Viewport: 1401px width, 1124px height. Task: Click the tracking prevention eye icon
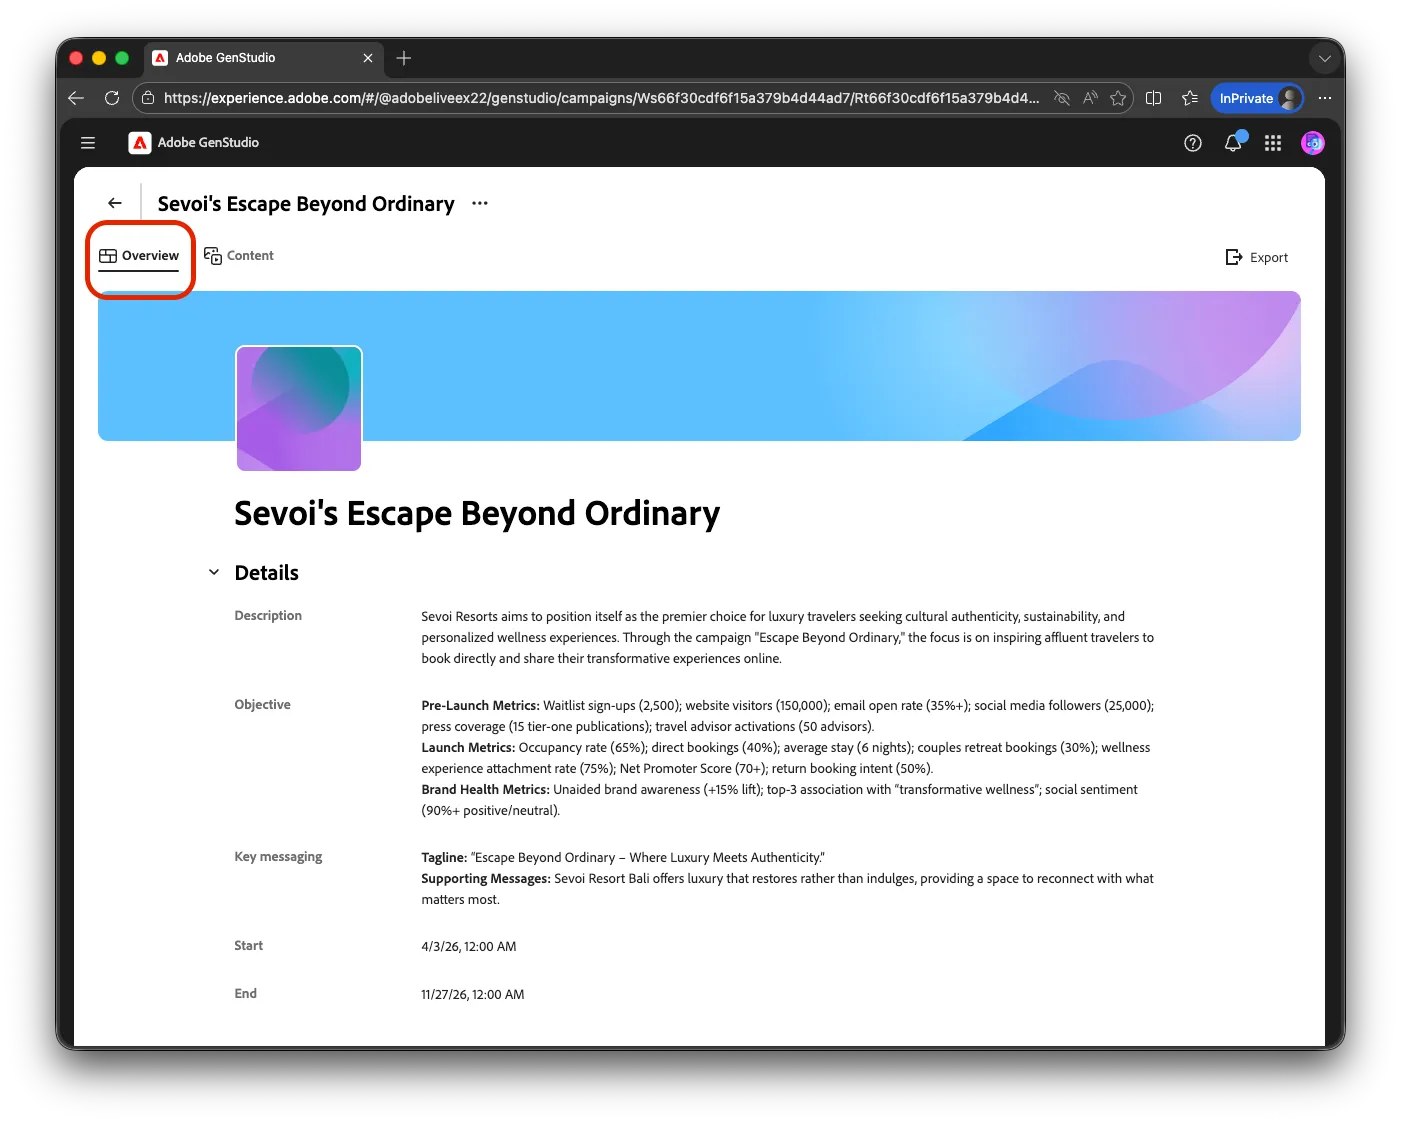pos(1062,98)
